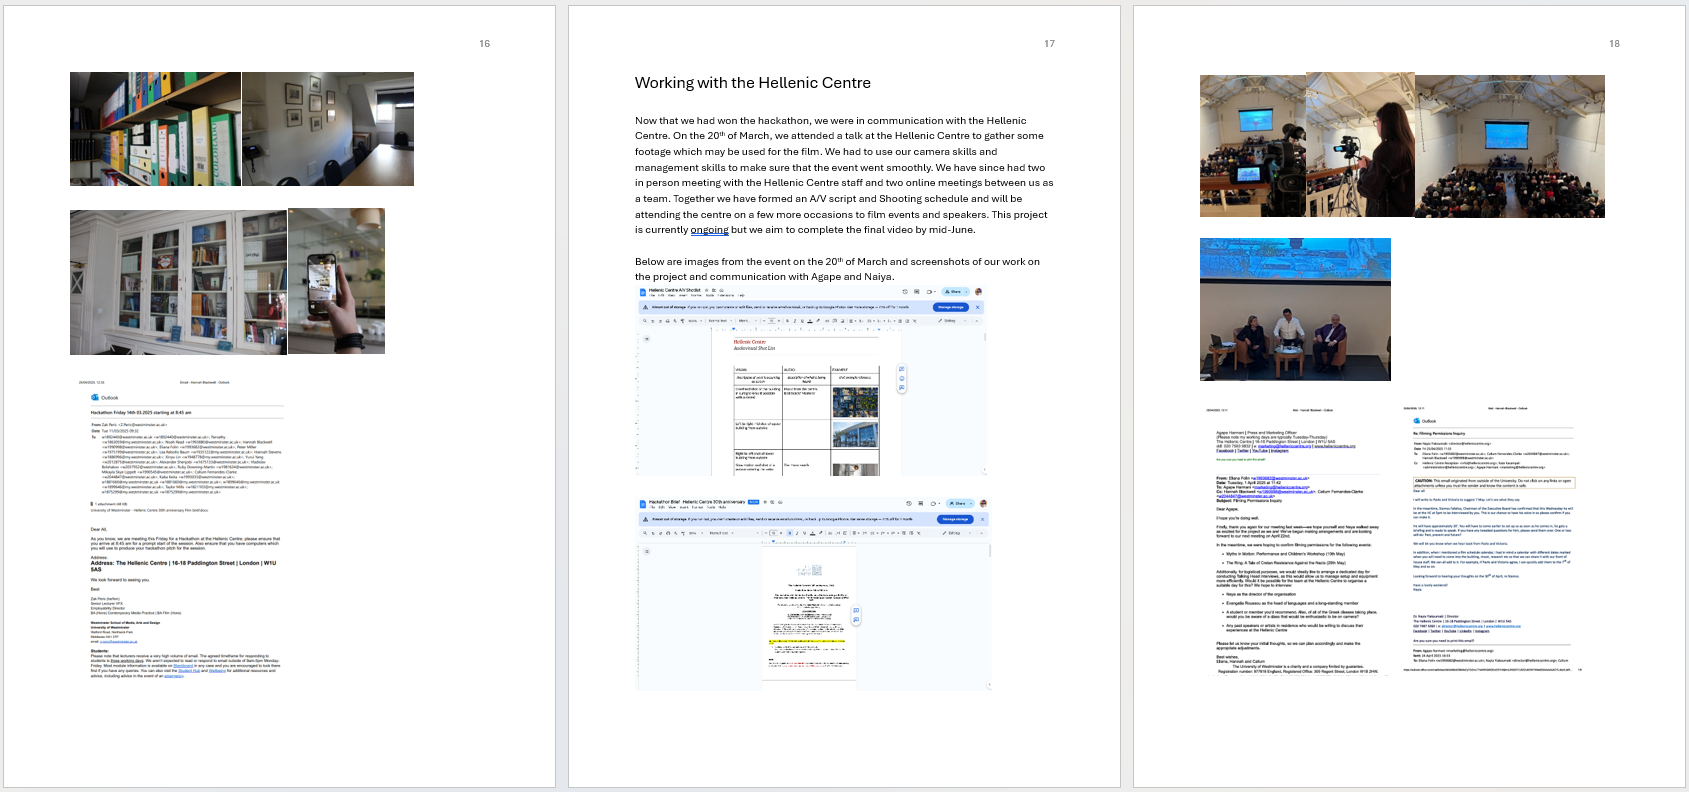This screenshot has height=792, width=1689.
Task: Select the photo of the woman operating a camera
Action: (x=1360, y=145)
